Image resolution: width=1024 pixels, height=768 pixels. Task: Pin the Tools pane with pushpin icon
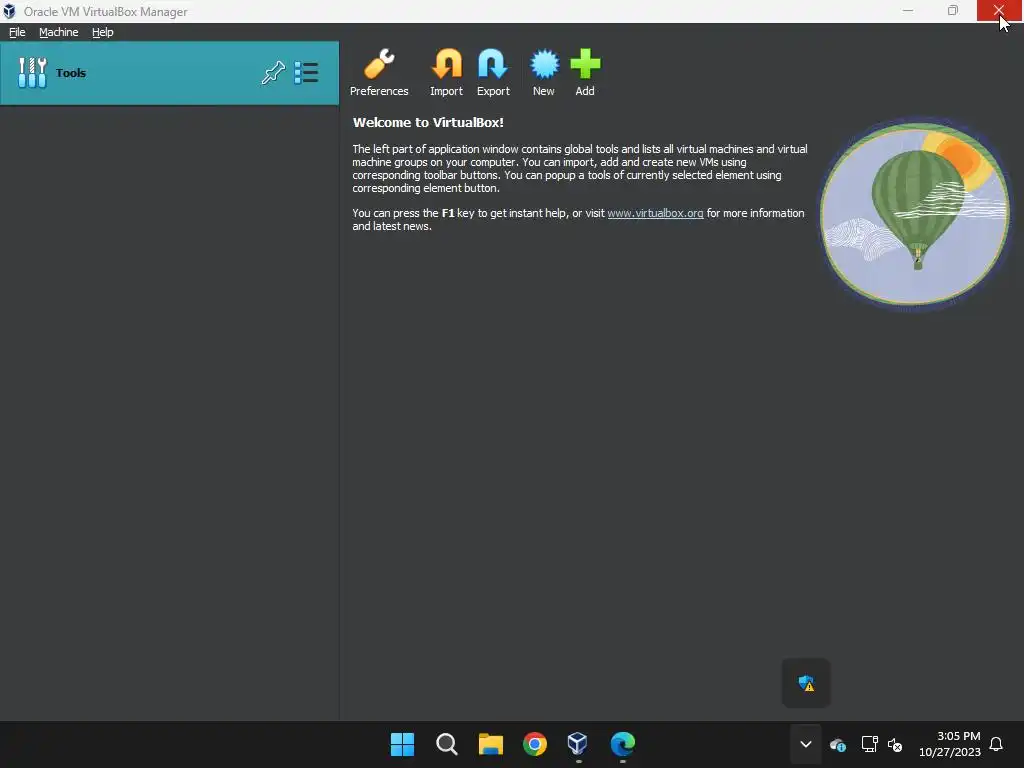pyautogui.click(x=273, y=72)
